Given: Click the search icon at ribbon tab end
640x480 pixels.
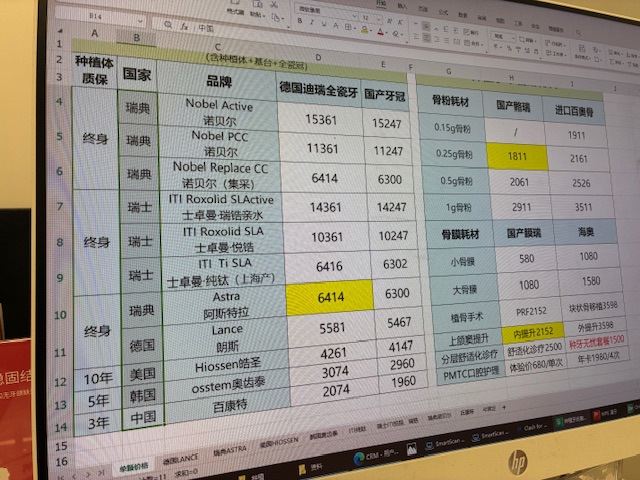Looking at the screenshot, I should click(x=578, y=32).
